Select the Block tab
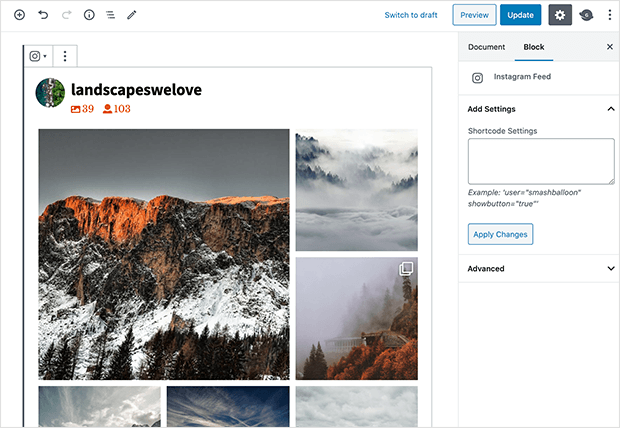Image resolution: width=620 pixels, height=428 pixels. [534, 47]
